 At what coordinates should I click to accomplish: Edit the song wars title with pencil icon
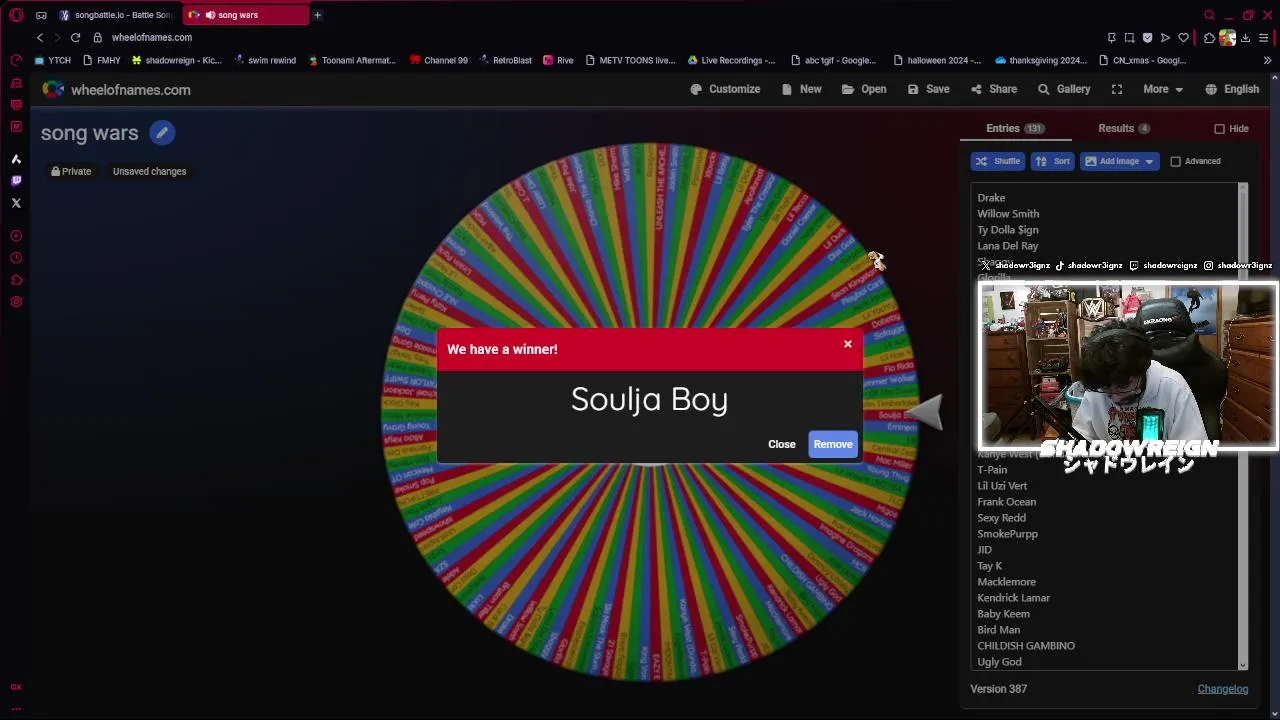coord(162,133)
